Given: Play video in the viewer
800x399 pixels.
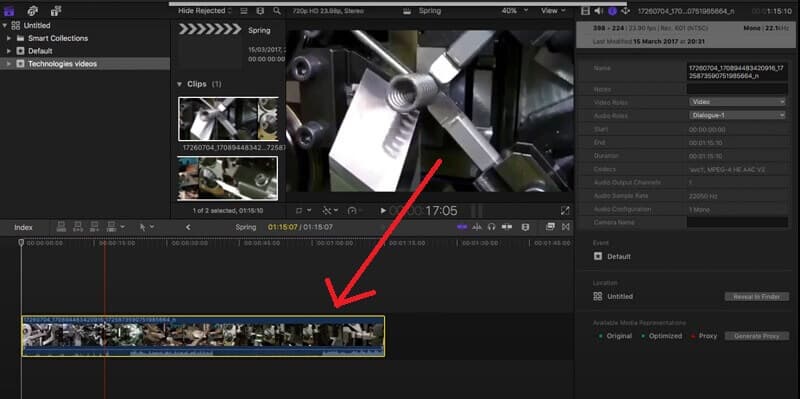Looking at the screenshot, I should point(383,211).
